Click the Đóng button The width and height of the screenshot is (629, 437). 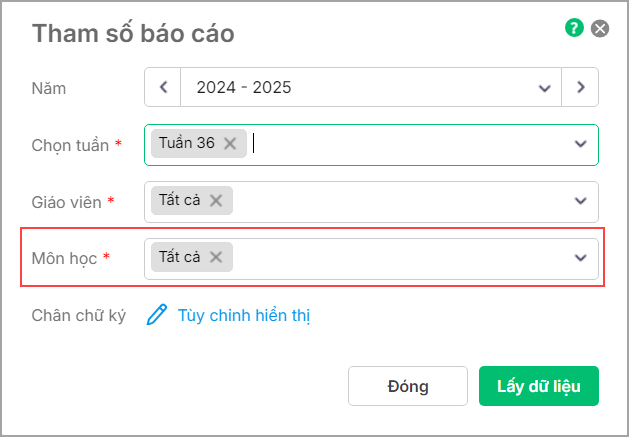(408, 386)
